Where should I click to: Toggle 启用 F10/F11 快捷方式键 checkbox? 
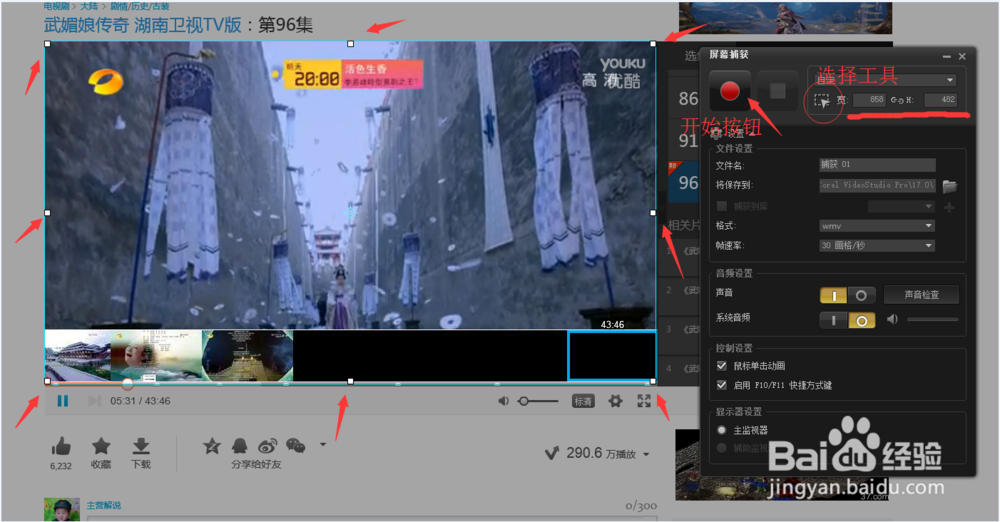tap(722, 385)
